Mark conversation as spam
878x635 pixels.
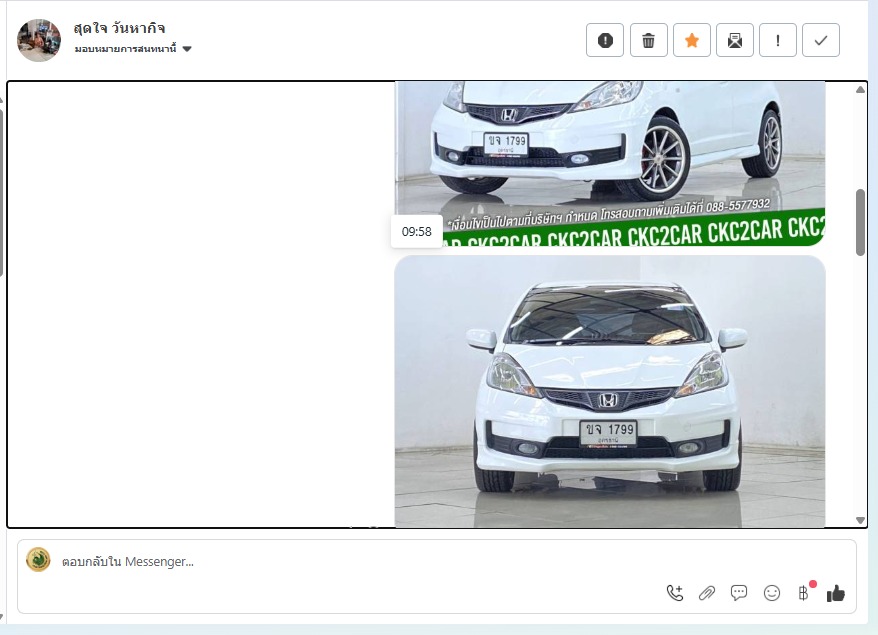coord(605,40)
